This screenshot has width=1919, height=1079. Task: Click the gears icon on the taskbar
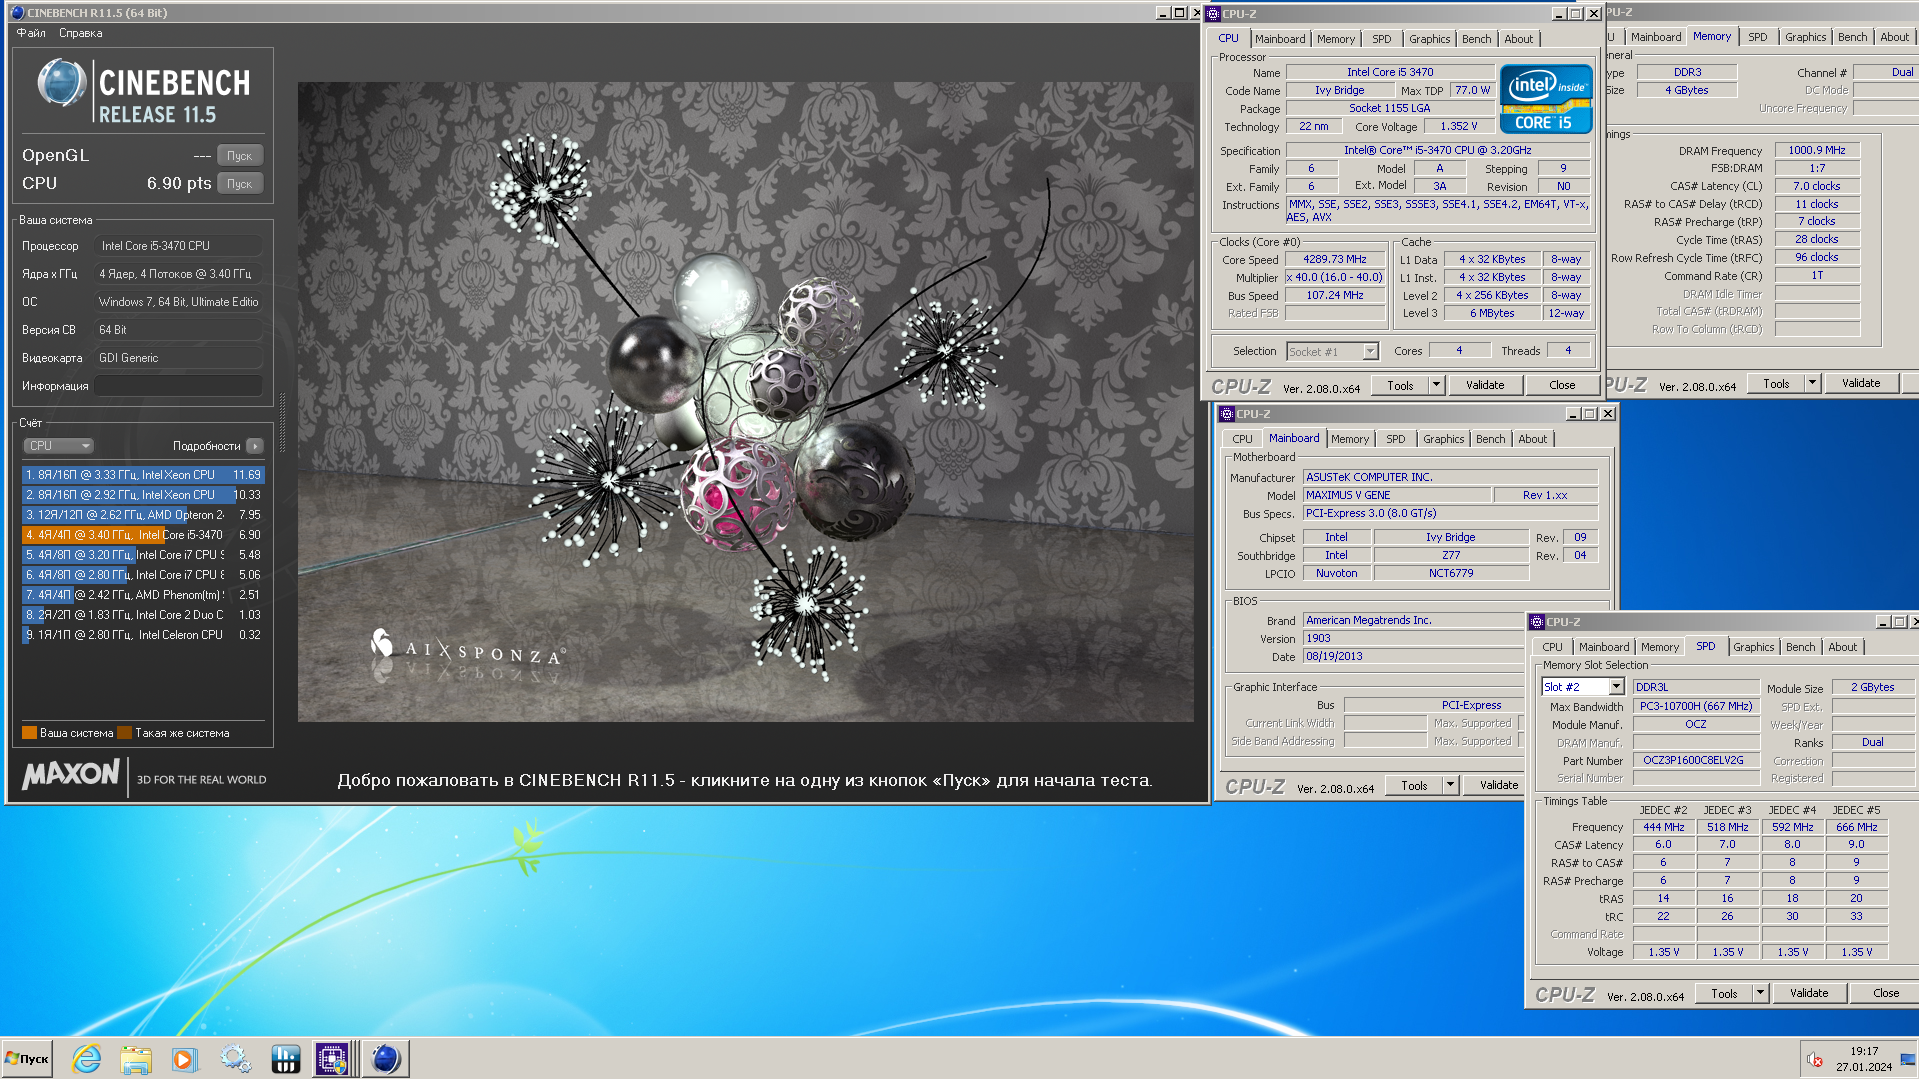click(x=235, y=1058)
